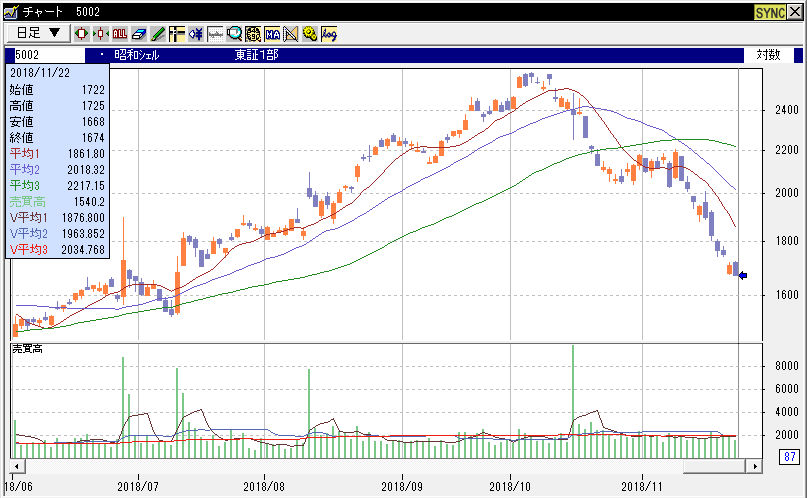Click the 87 count box
Image resolution: width=807 pixels, height=498 pixels.
coord(789,457)
